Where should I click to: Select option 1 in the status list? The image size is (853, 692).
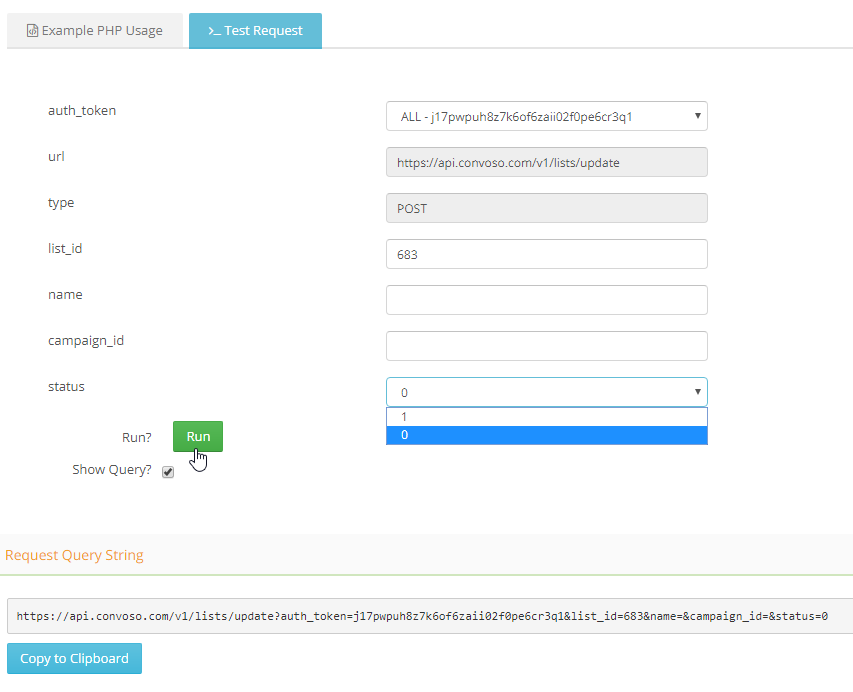coord(546,417)
